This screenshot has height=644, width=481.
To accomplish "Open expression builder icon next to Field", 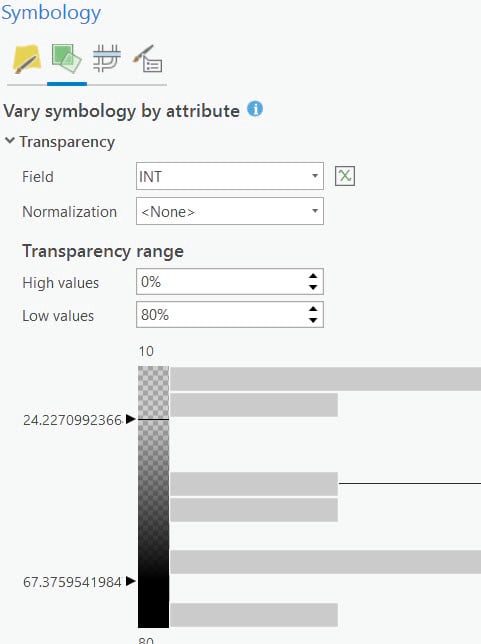I will 345,176.
